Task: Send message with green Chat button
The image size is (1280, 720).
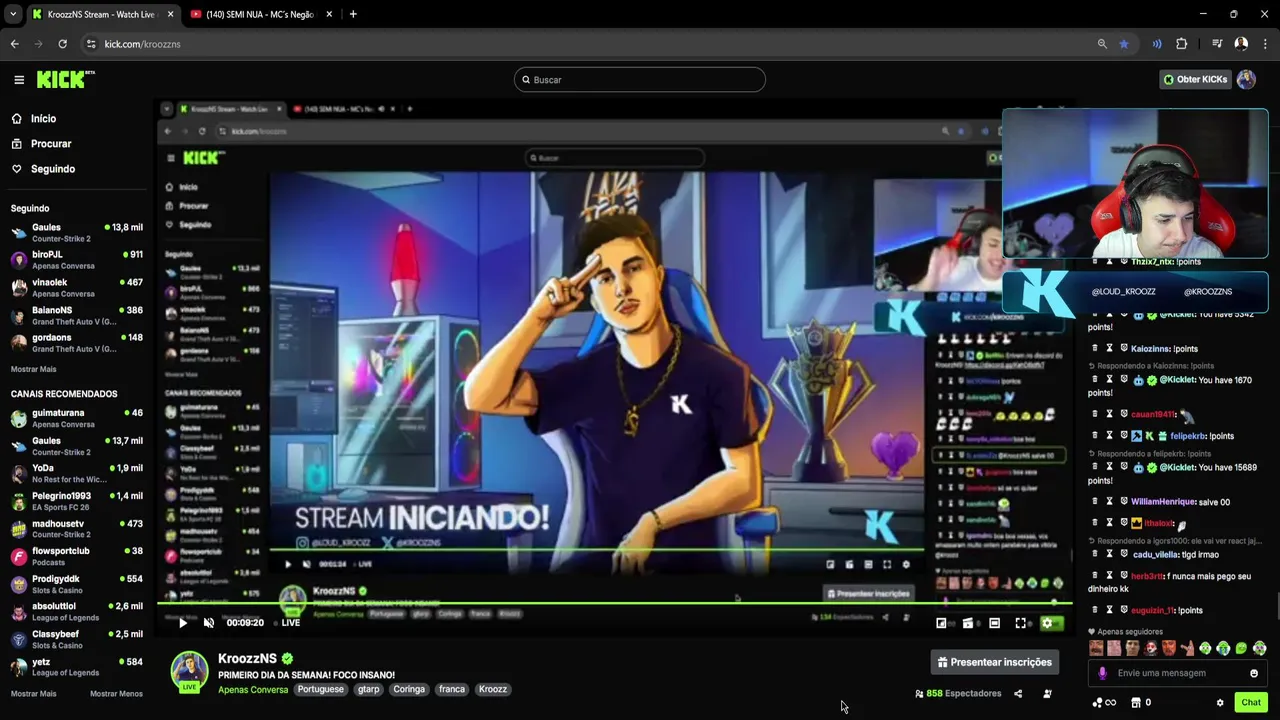Action: click(1251, 703)
